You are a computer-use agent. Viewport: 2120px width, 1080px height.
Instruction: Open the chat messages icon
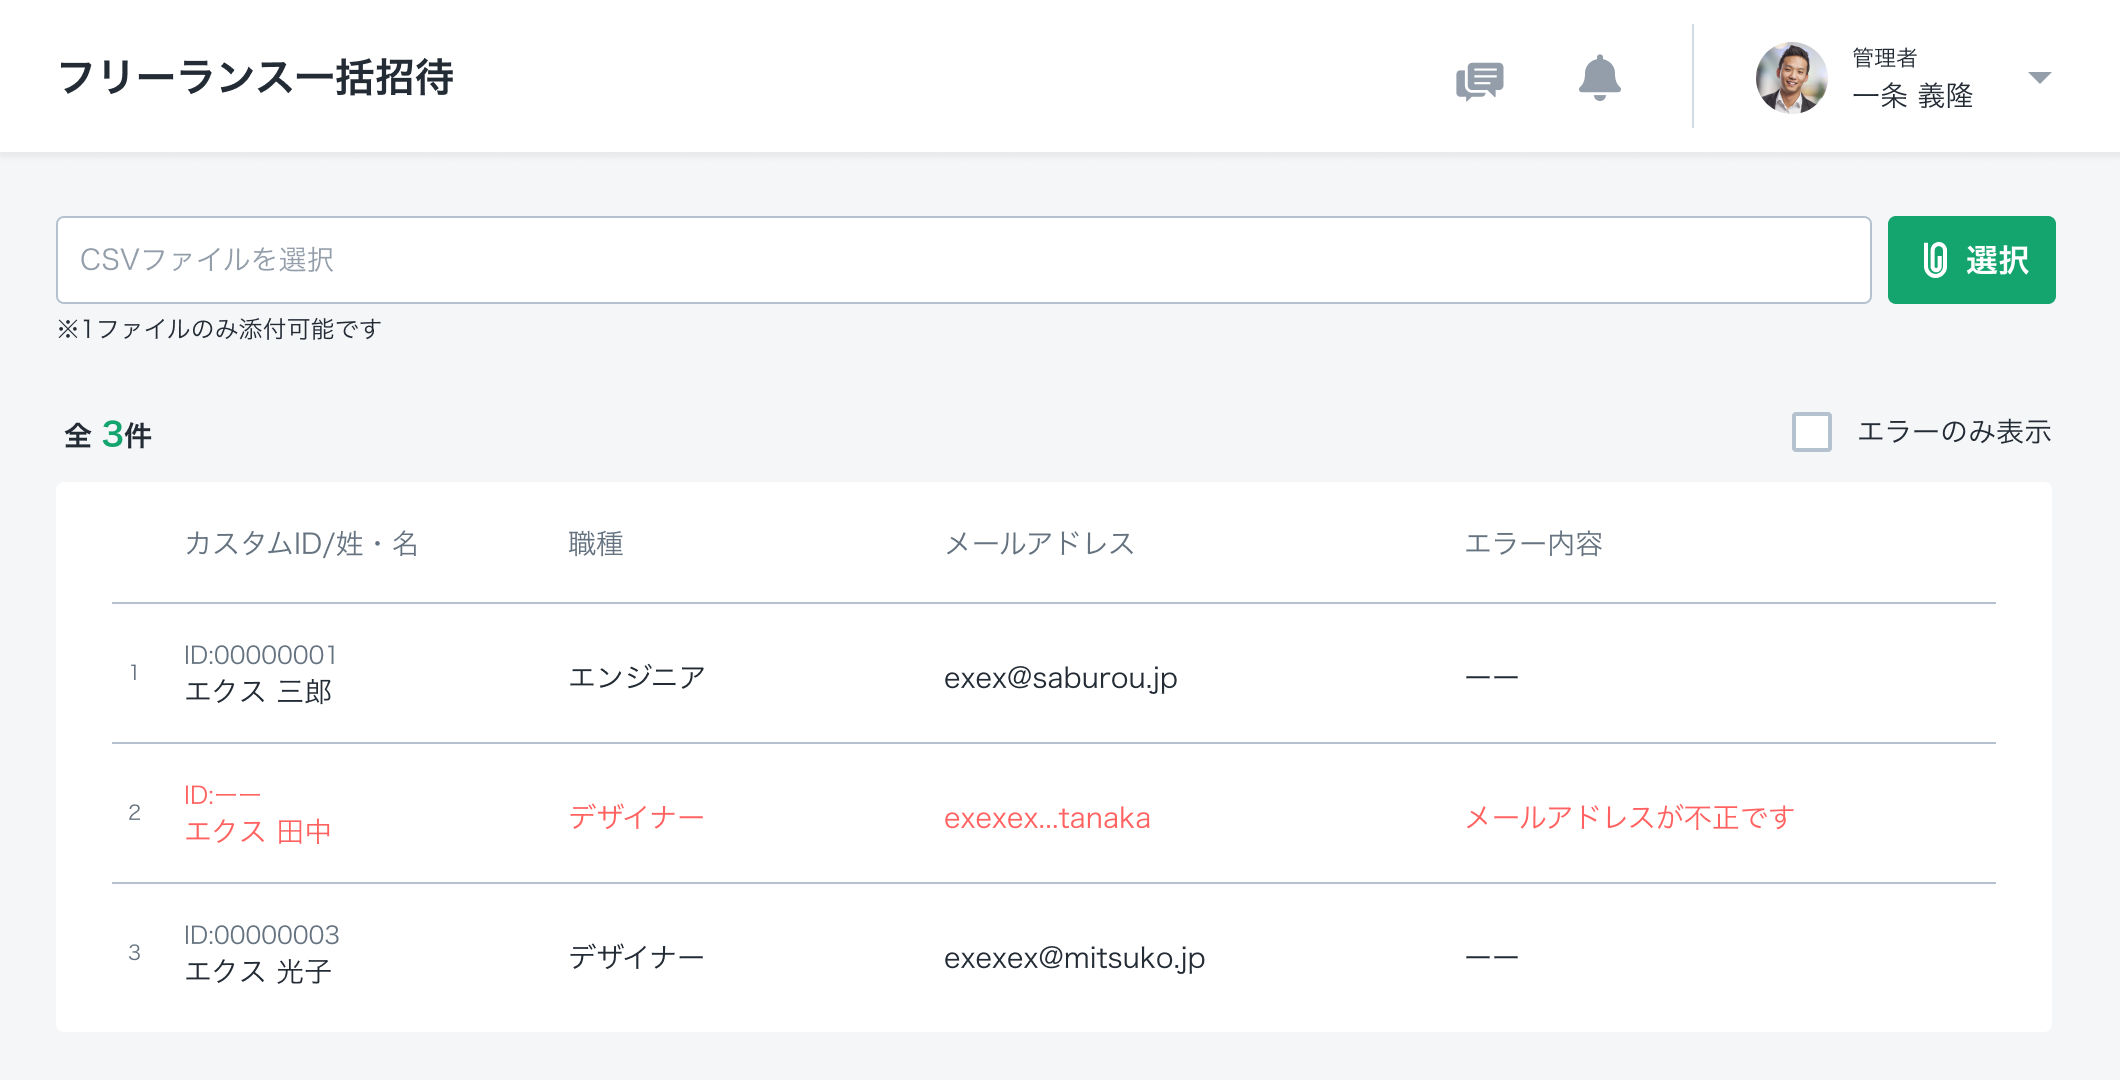pyautogui.click(x=1479, y=80)
